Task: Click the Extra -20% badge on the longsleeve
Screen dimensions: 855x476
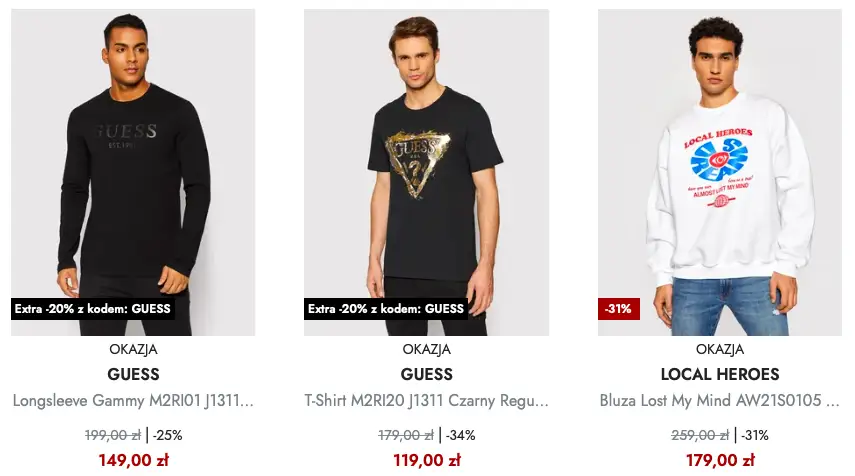Action: click(x=93, y=309)
